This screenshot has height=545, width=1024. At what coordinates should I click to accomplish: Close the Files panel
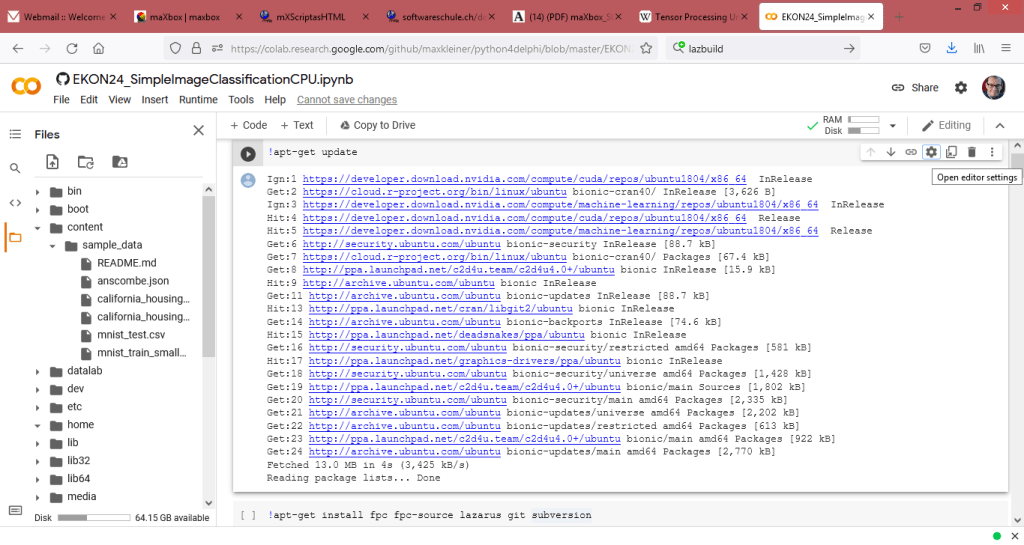click(198, 131)
